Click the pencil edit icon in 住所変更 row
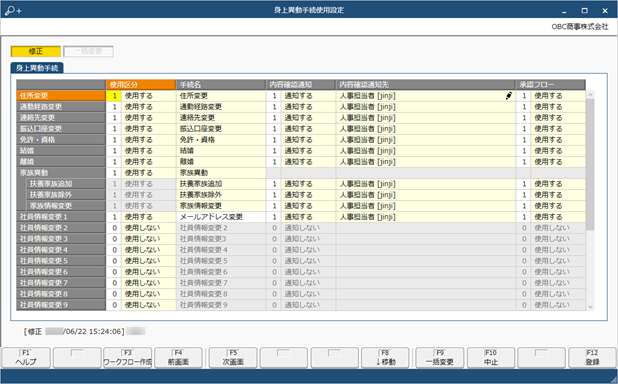 click(x=509, y=96)
